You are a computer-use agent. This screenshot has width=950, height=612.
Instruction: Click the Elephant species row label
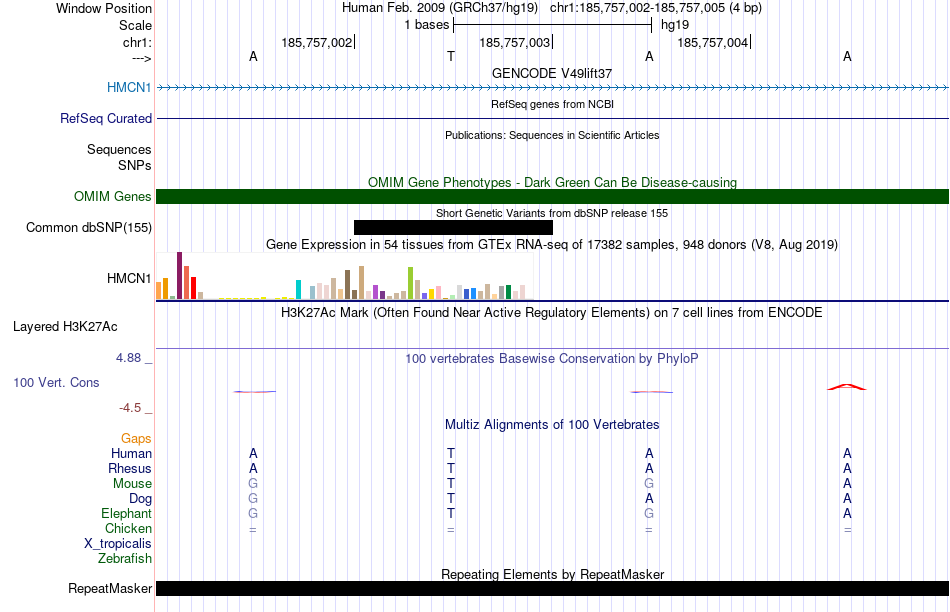click(127, 513)
